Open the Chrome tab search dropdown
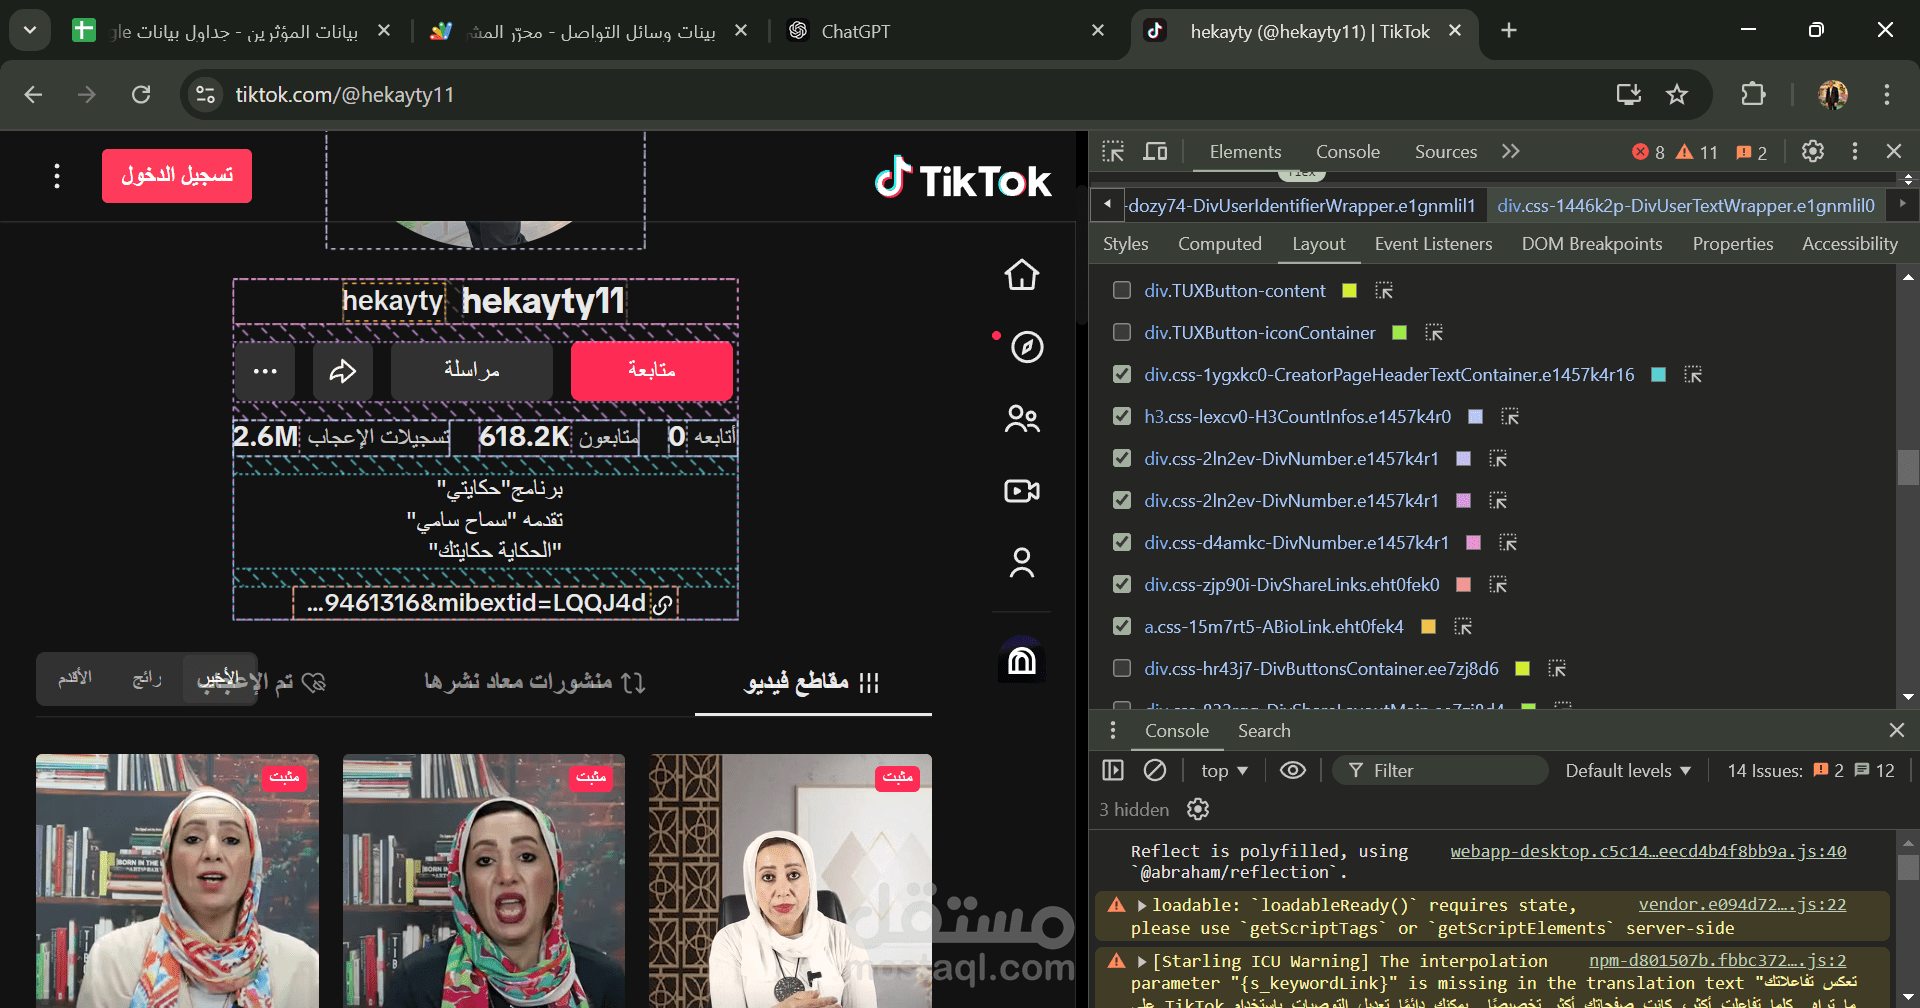The width and height of the screenshot is (1920, 1008). (30, 30)
